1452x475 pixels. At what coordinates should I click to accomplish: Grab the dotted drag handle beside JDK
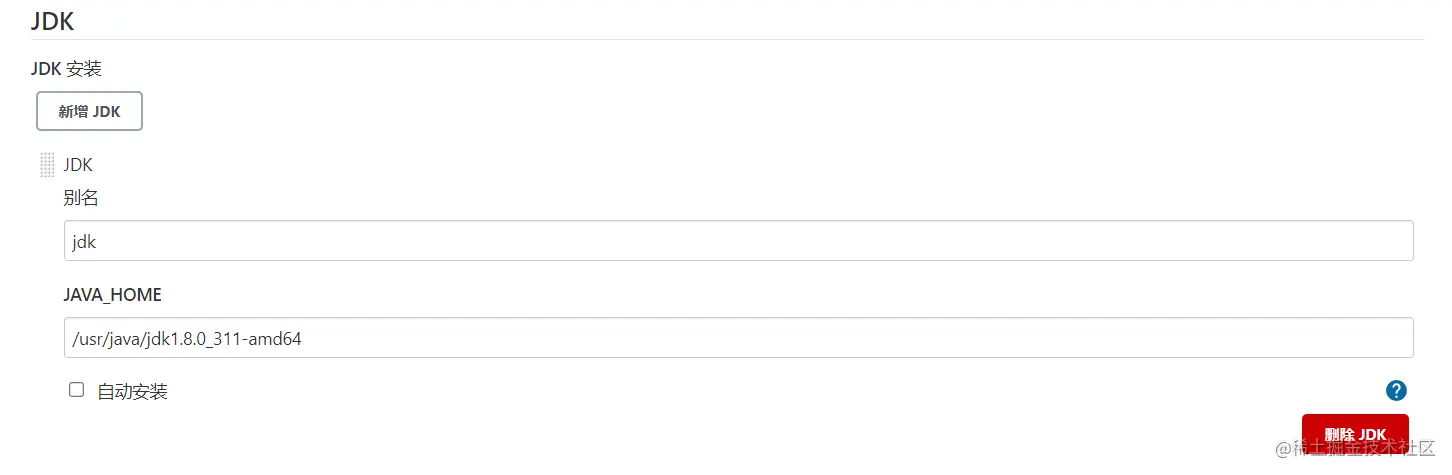pos(46,165)
